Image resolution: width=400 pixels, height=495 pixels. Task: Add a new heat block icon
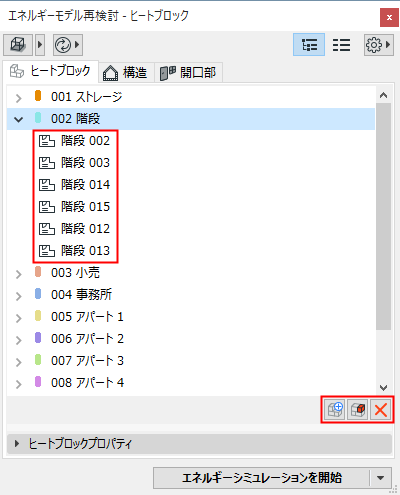pos(335,410)
